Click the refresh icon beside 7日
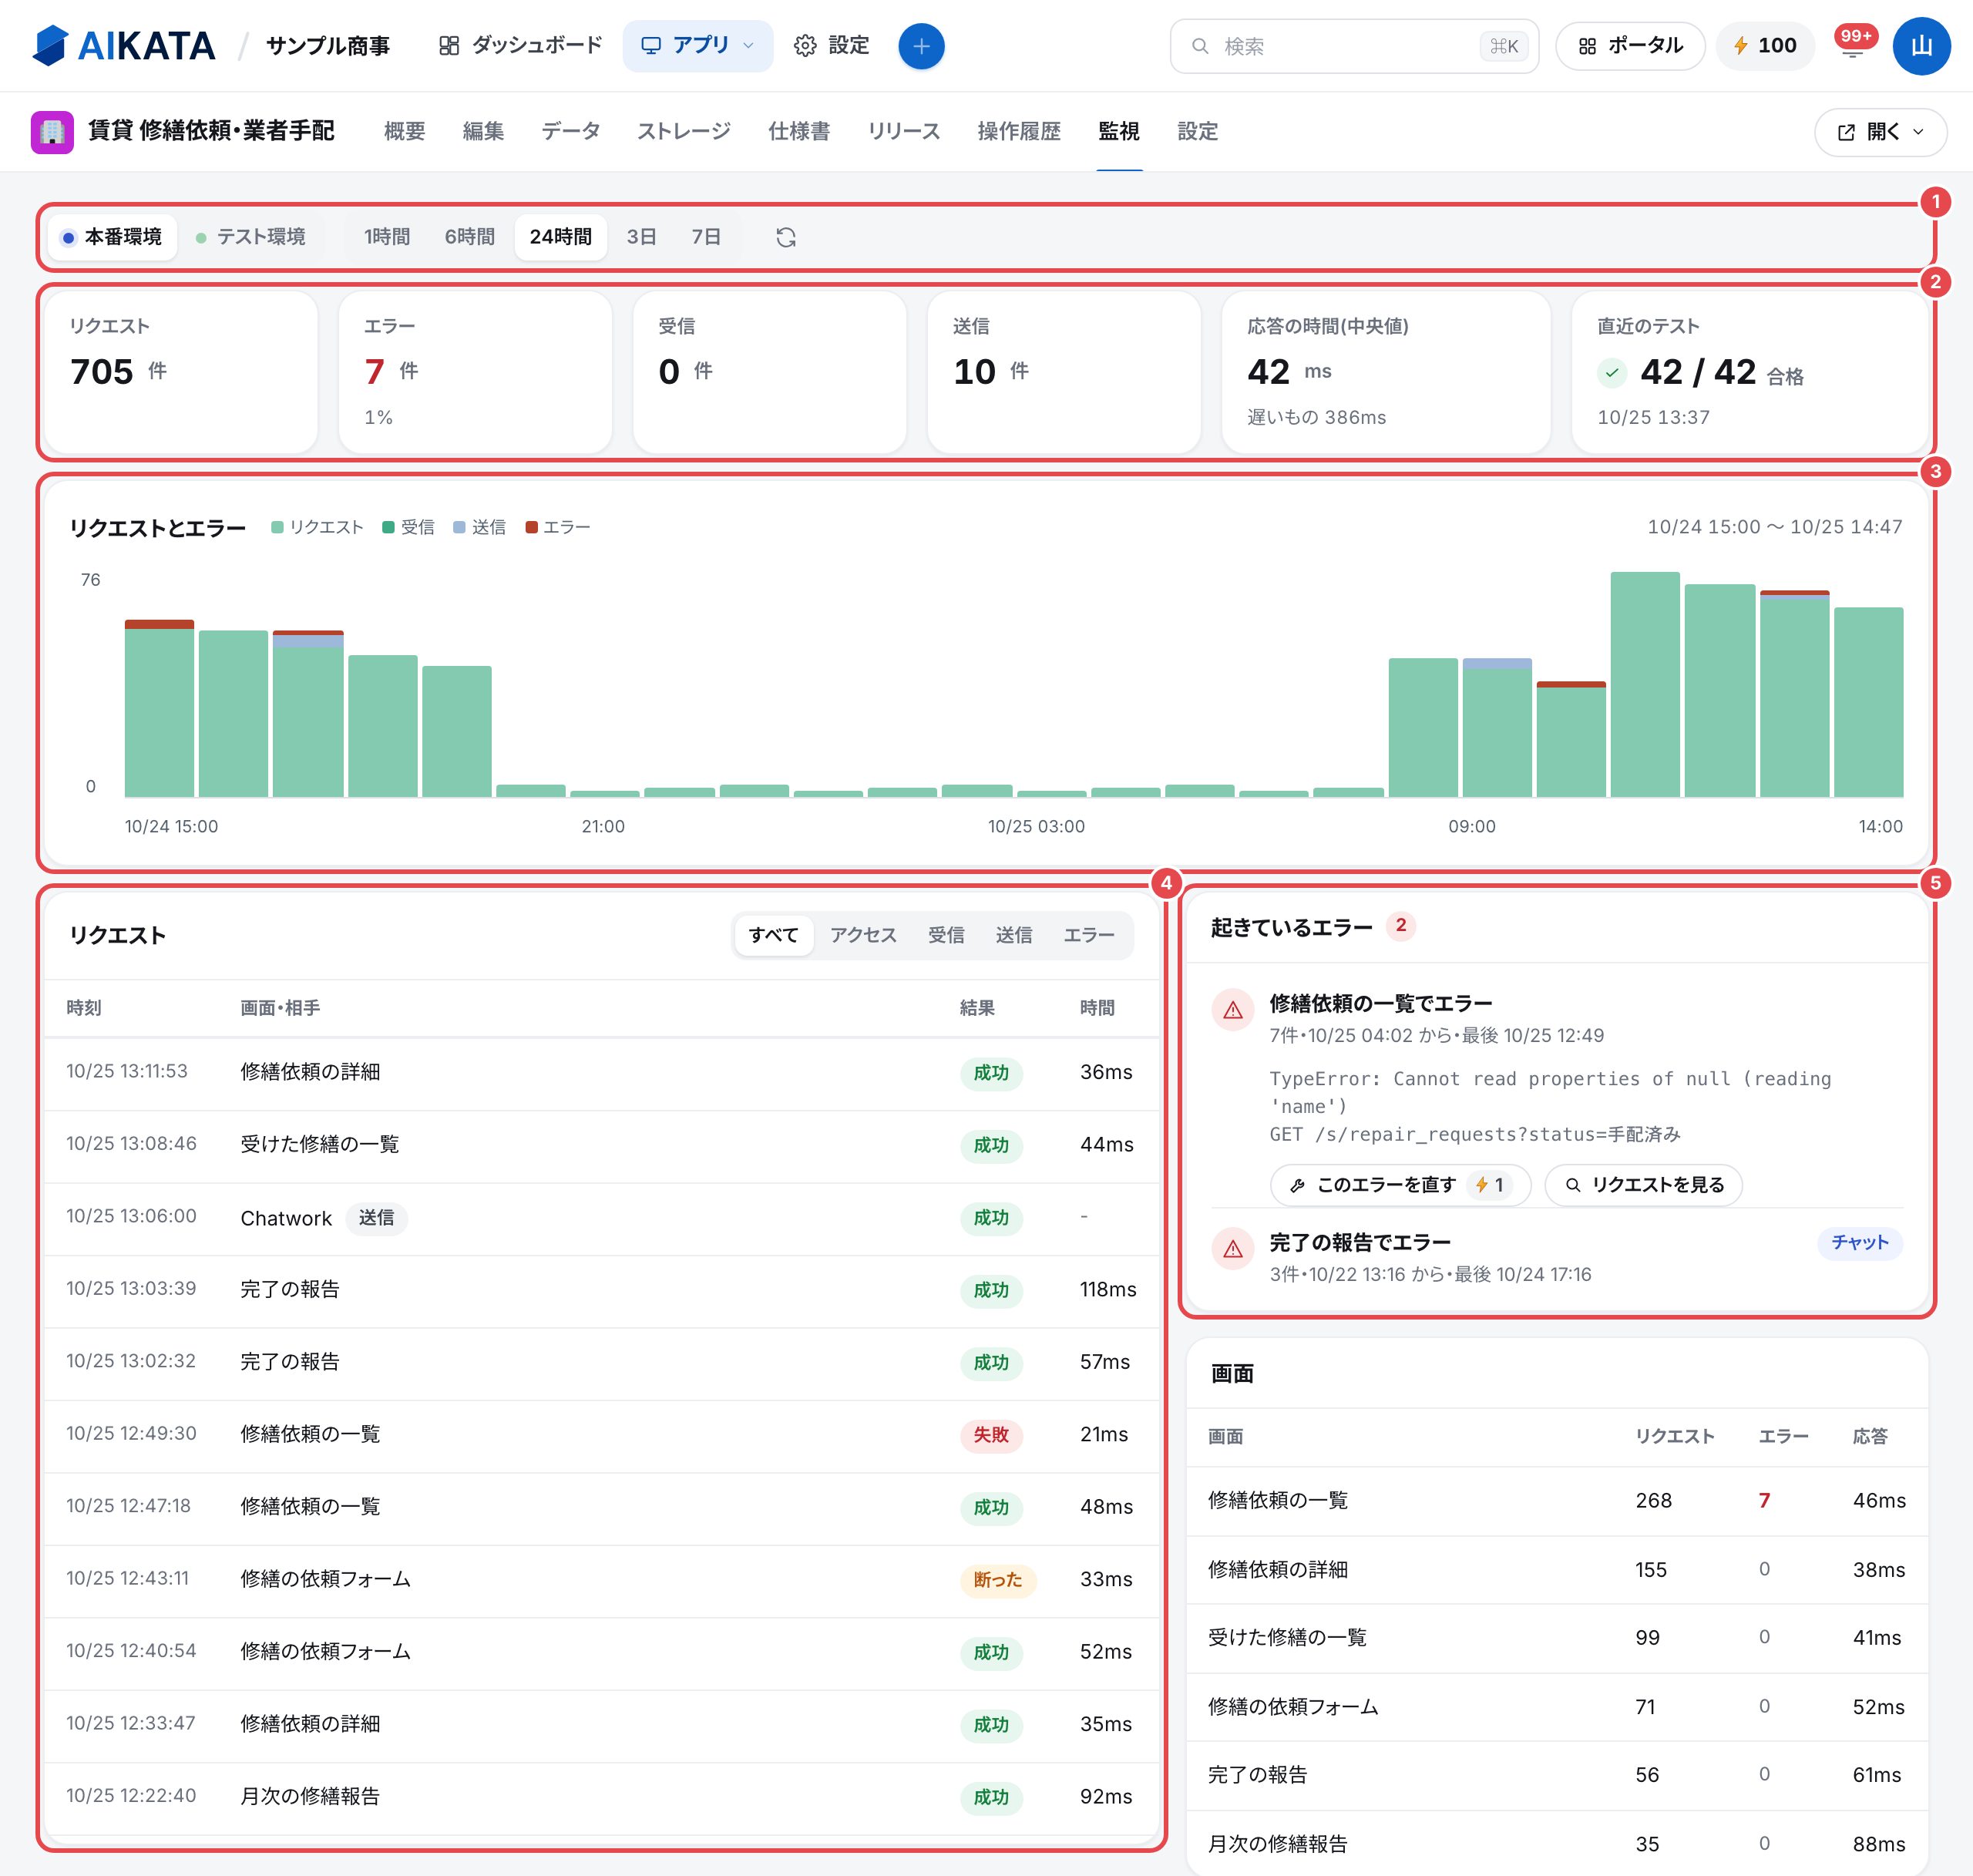This screenshot has height=1876, width=1973. [x=785, y=237]
